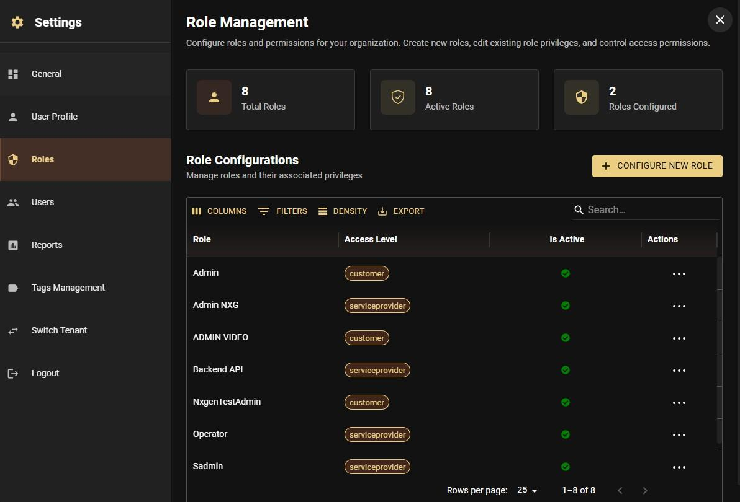Open the table Filters panel
740x502 pixels.
pos(282,211)
